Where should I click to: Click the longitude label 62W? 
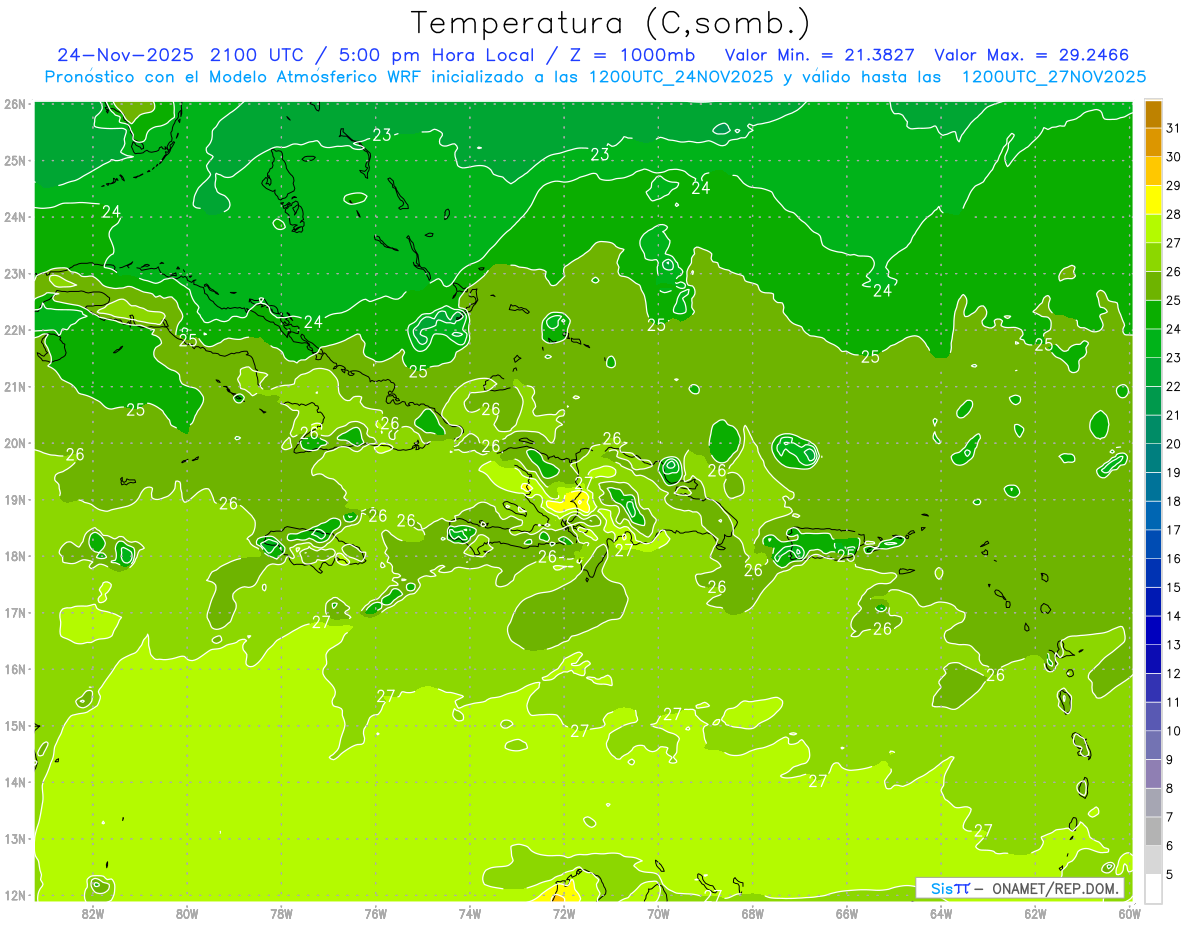coord(1035,913)
